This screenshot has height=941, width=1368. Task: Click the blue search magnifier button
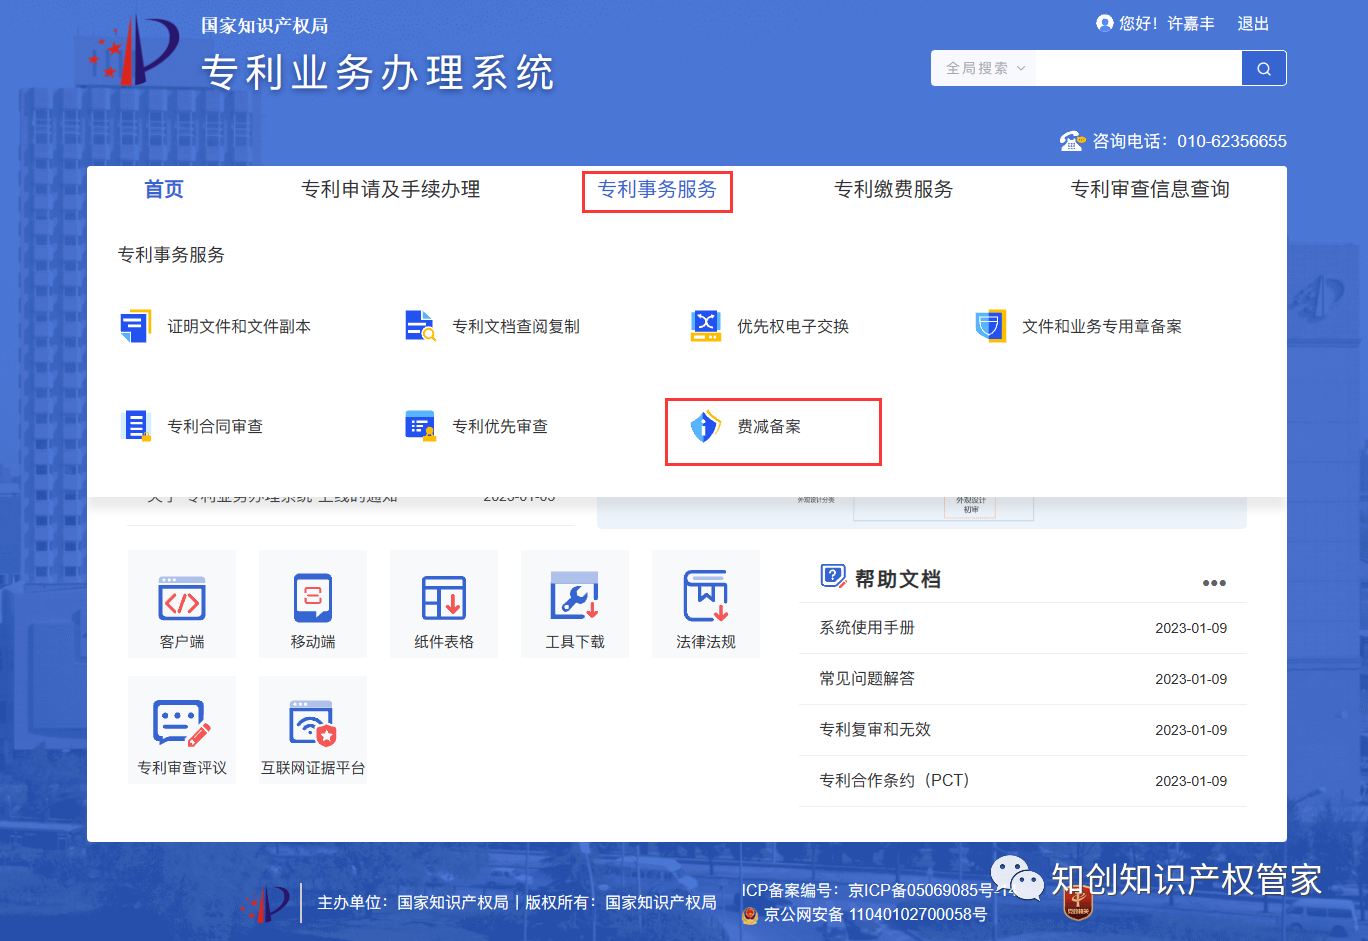(x=1264, y=68)
